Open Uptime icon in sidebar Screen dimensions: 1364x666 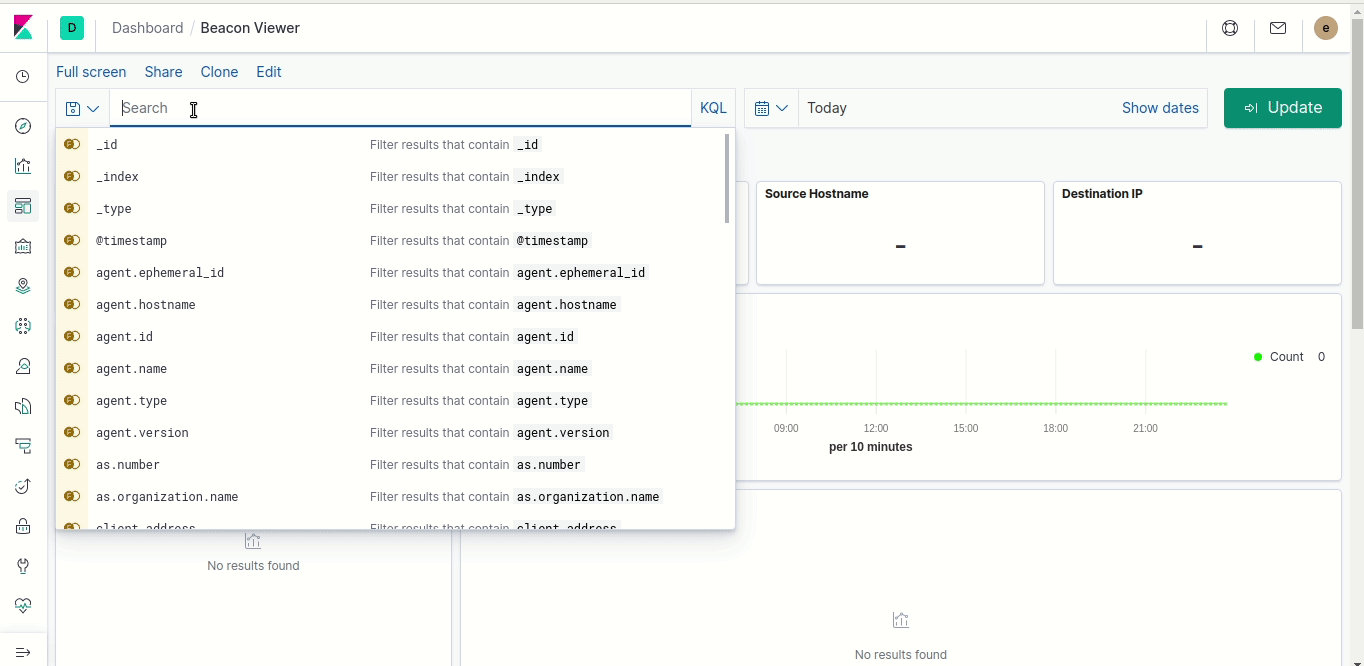(23, 486)
